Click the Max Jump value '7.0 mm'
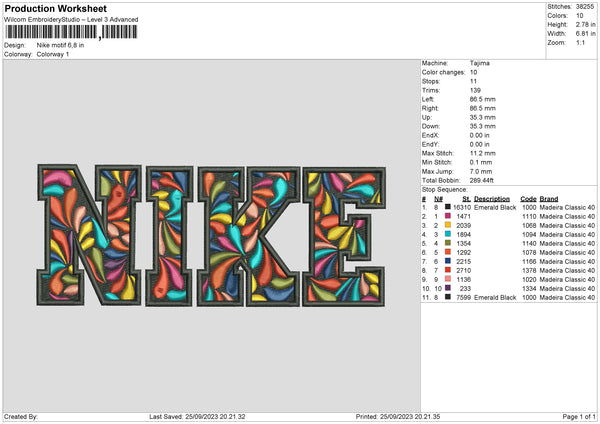600x424 pixels. [481, 171]
